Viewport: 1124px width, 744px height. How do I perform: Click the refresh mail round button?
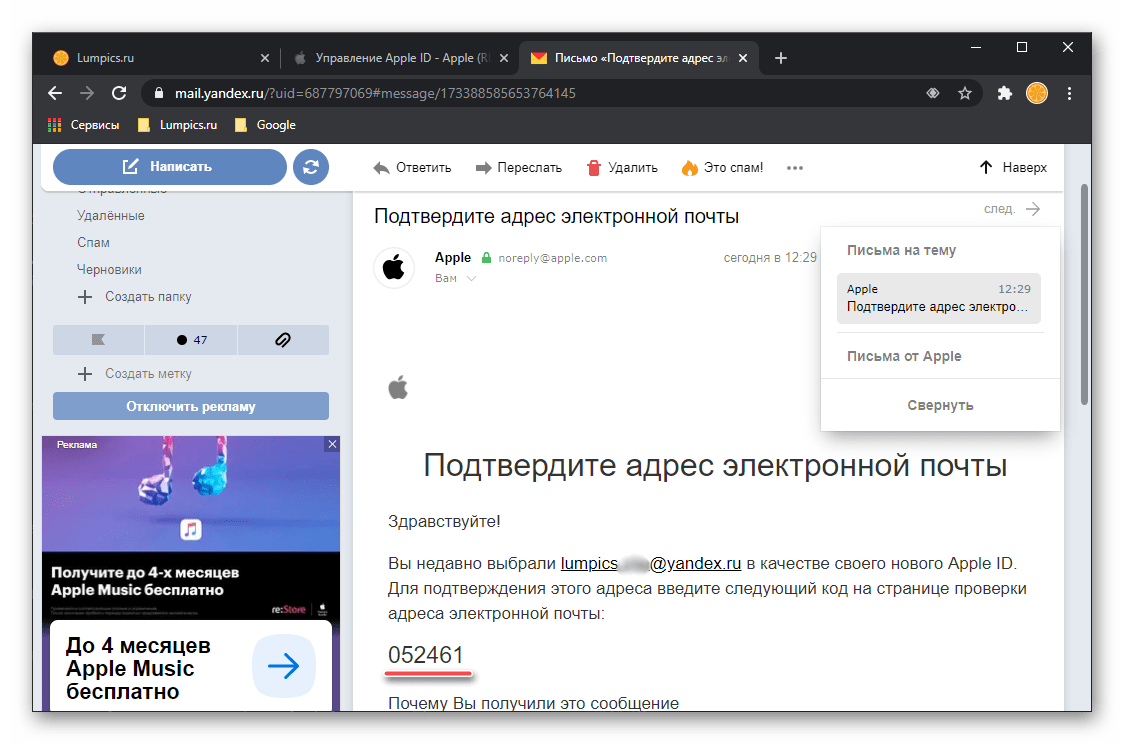(x=311, y=167)
